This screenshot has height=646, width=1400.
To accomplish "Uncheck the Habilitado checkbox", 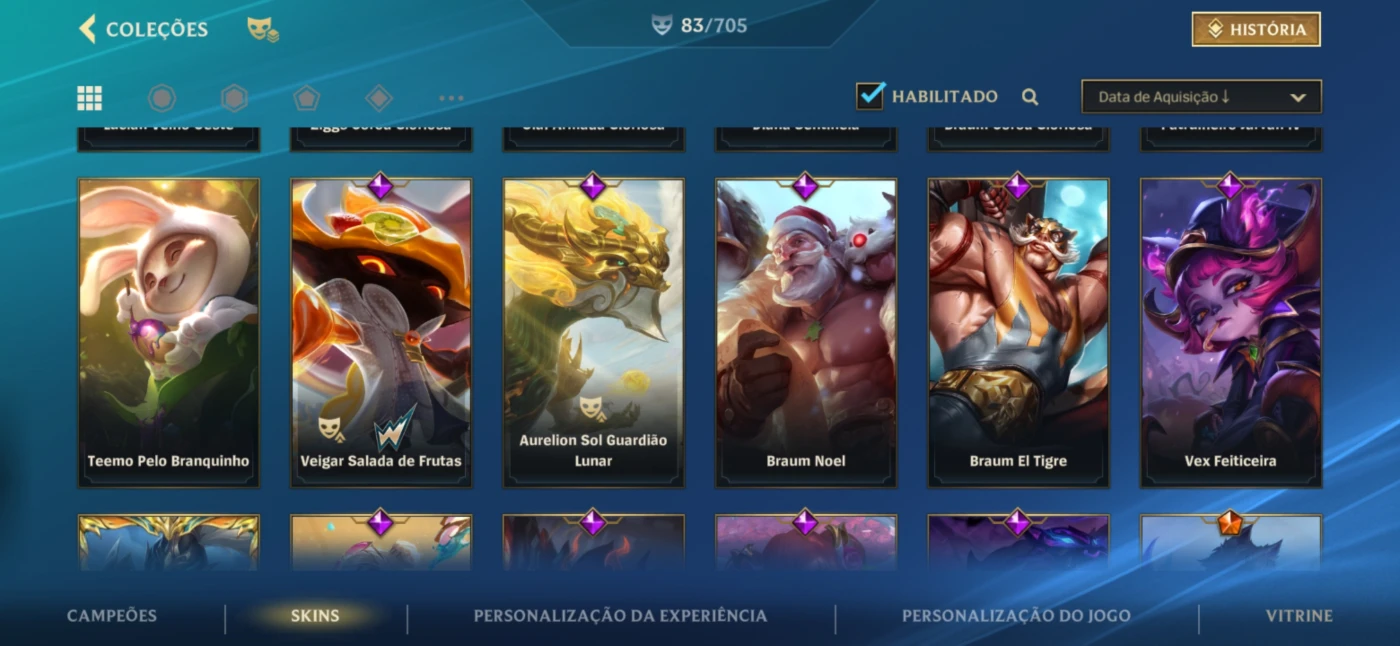I will point(870,95).
